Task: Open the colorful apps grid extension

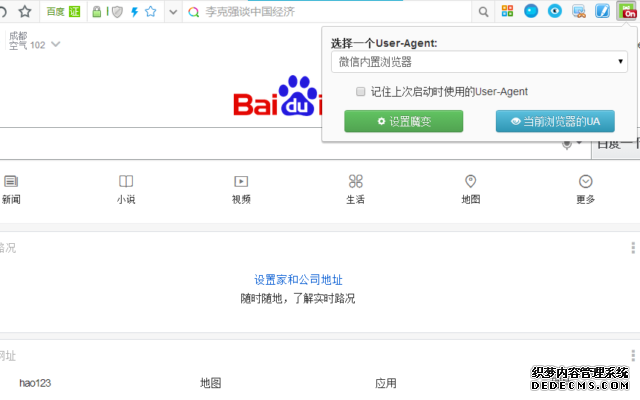Action: click(x=507, y=11)
